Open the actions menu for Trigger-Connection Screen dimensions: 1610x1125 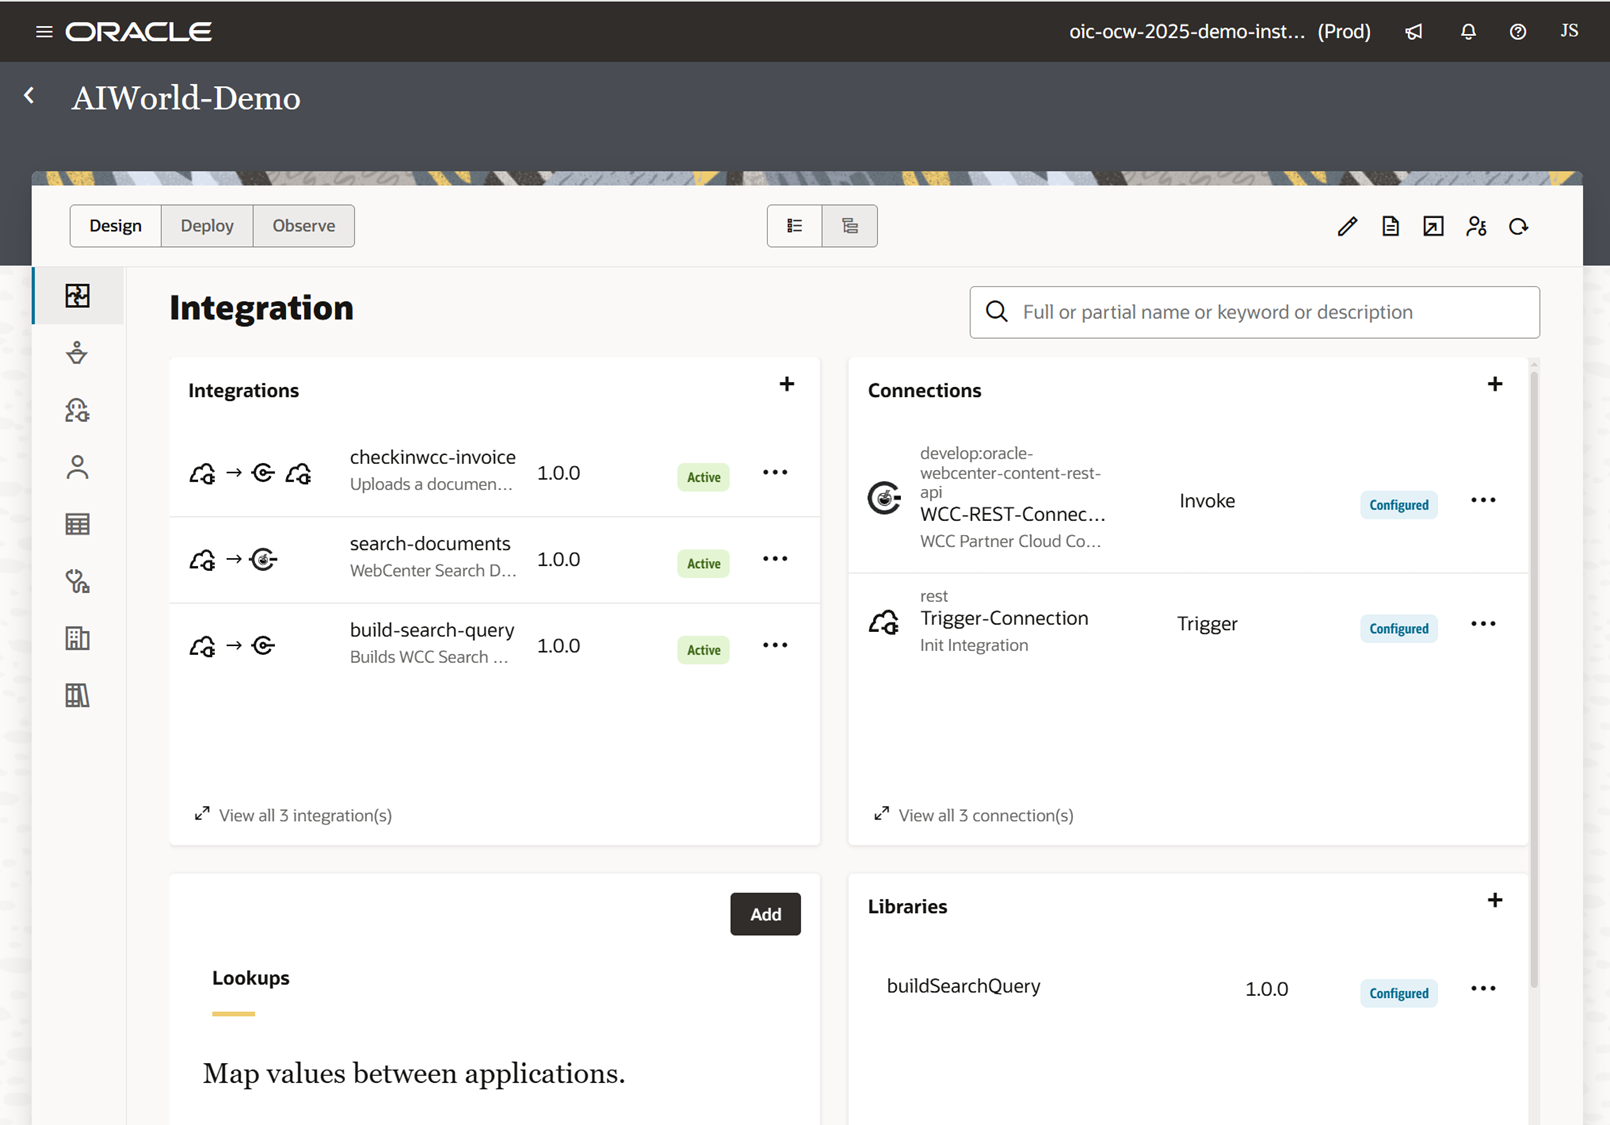[1483, 623]
